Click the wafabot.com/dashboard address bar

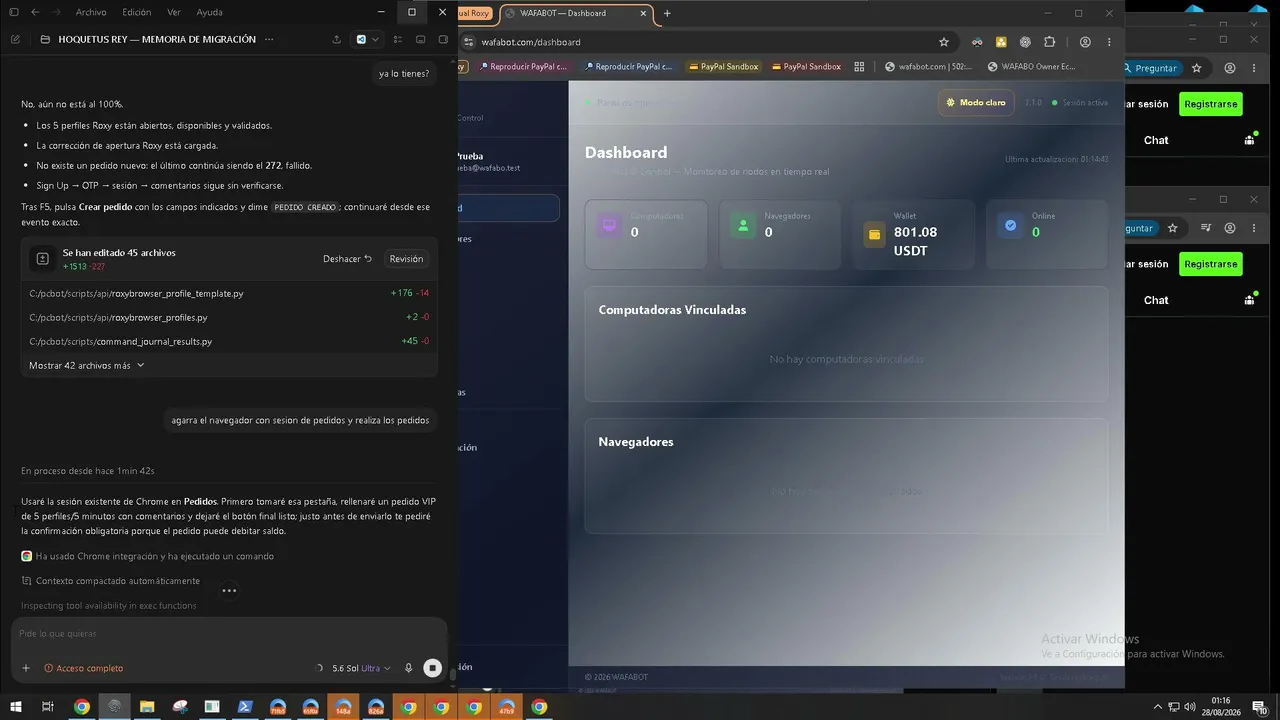[x=700, y=42]
